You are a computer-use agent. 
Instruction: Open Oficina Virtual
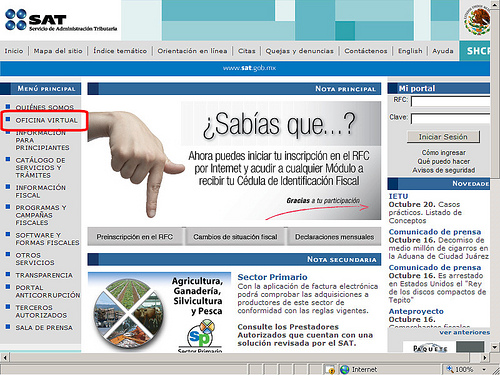click(x=46, y=120)
